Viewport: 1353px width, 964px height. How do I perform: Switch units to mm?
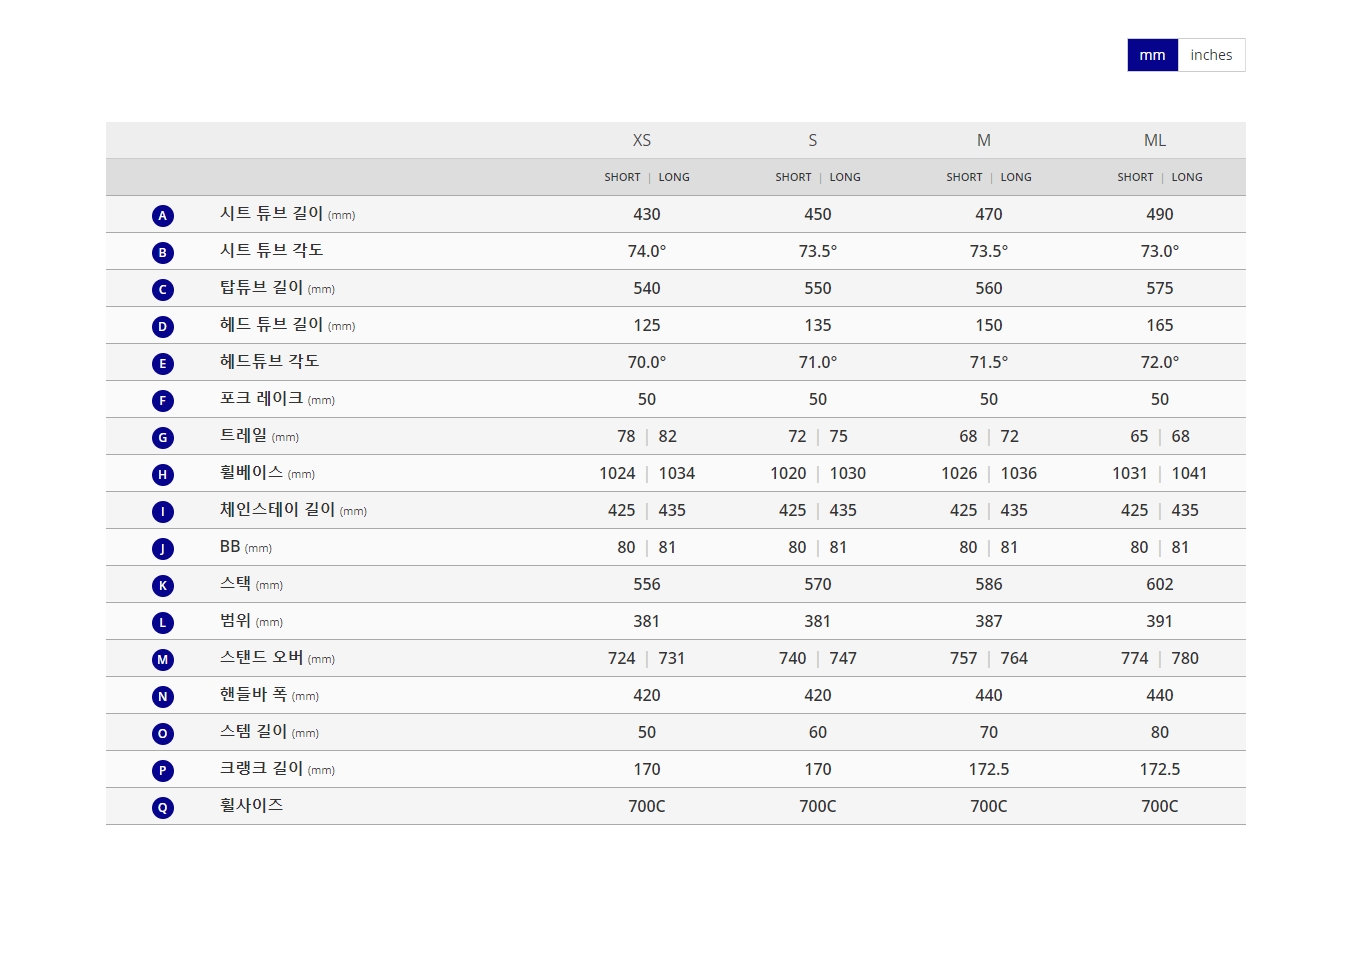[1152, 55]
